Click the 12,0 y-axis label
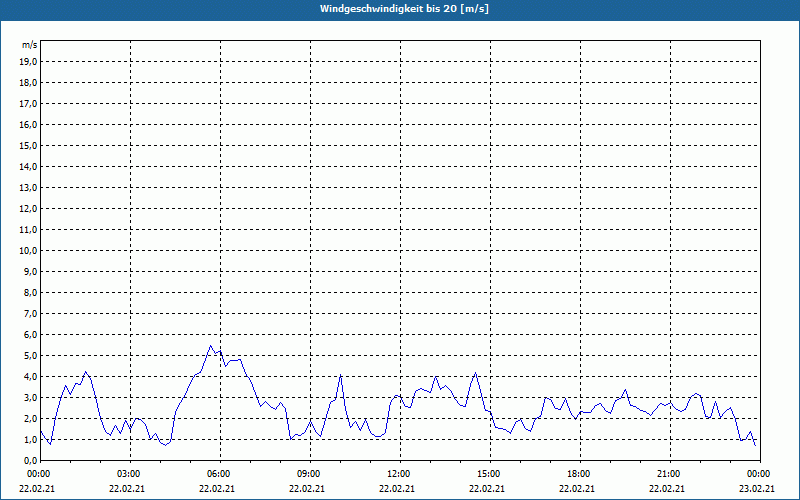Image resolution: width=800 pixels, height=500 pixels. 28,209
